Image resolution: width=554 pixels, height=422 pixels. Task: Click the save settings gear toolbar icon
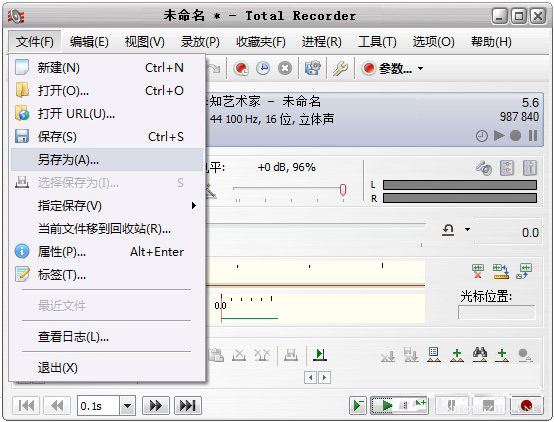click(313, 68)
